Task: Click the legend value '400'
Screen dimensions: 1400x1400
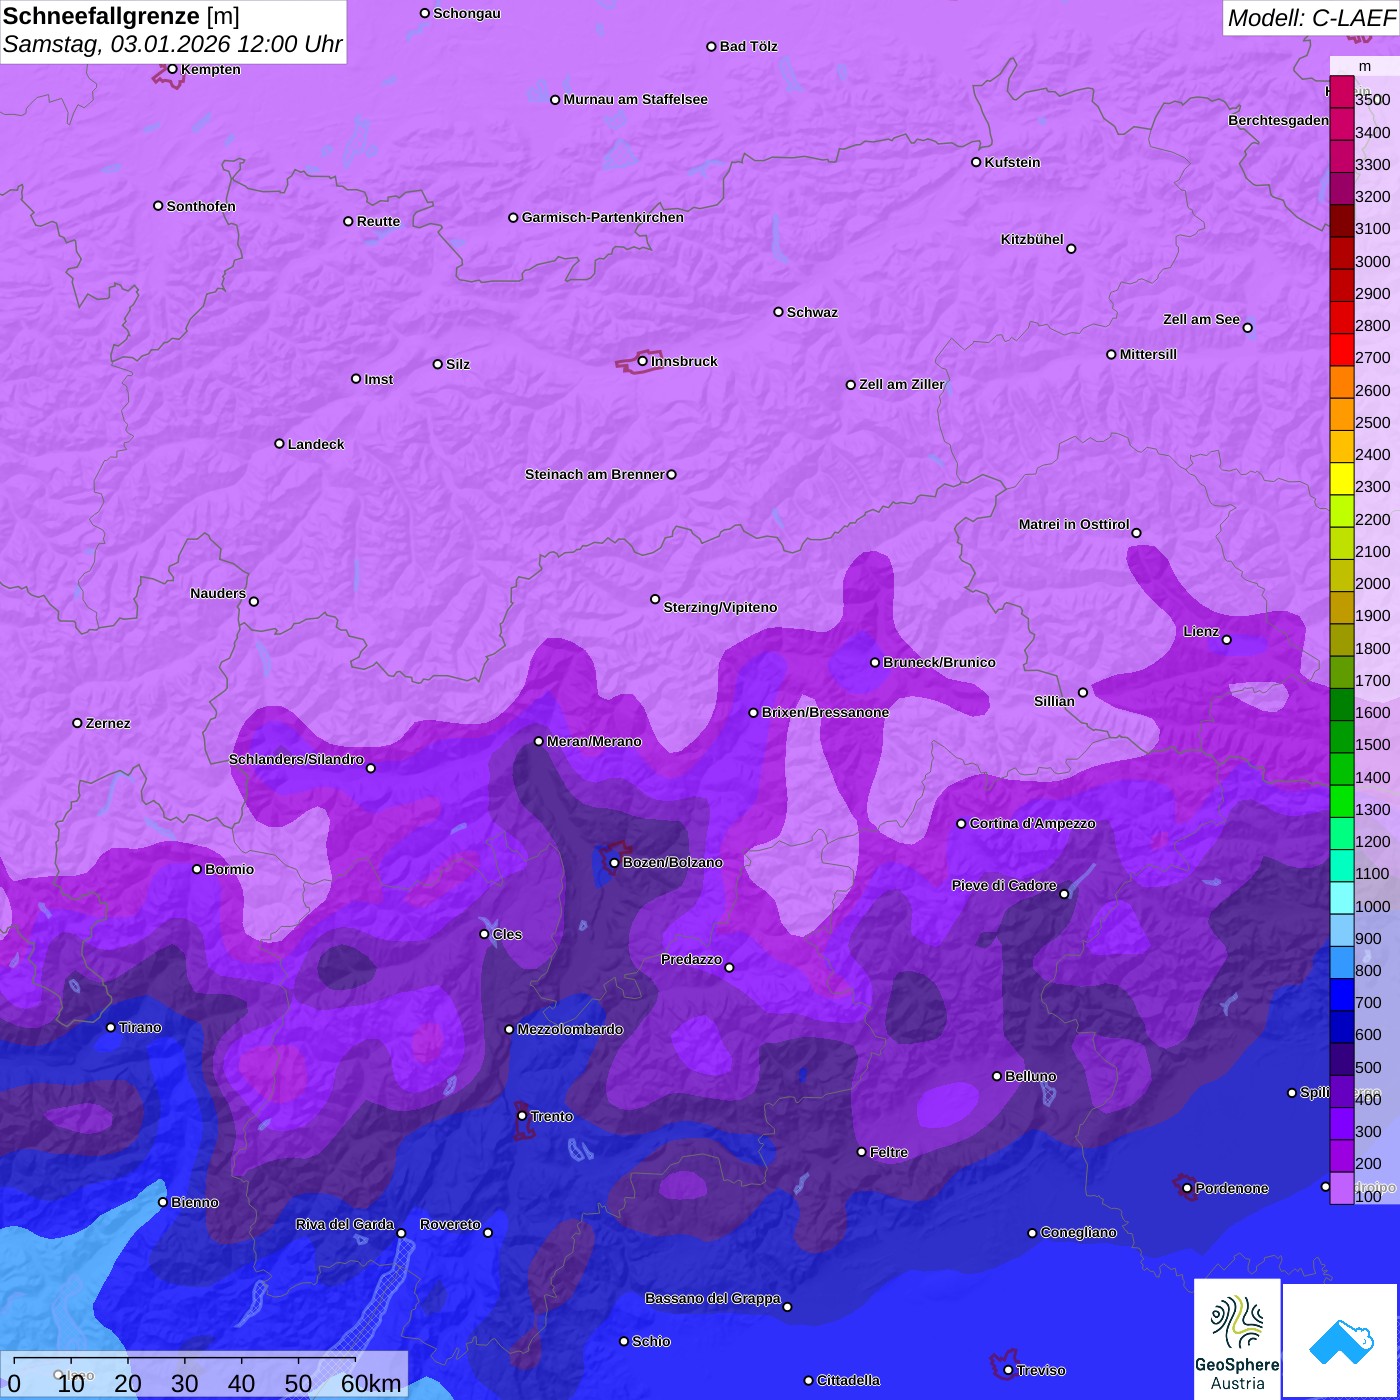Action: tap(1368, 1099)
